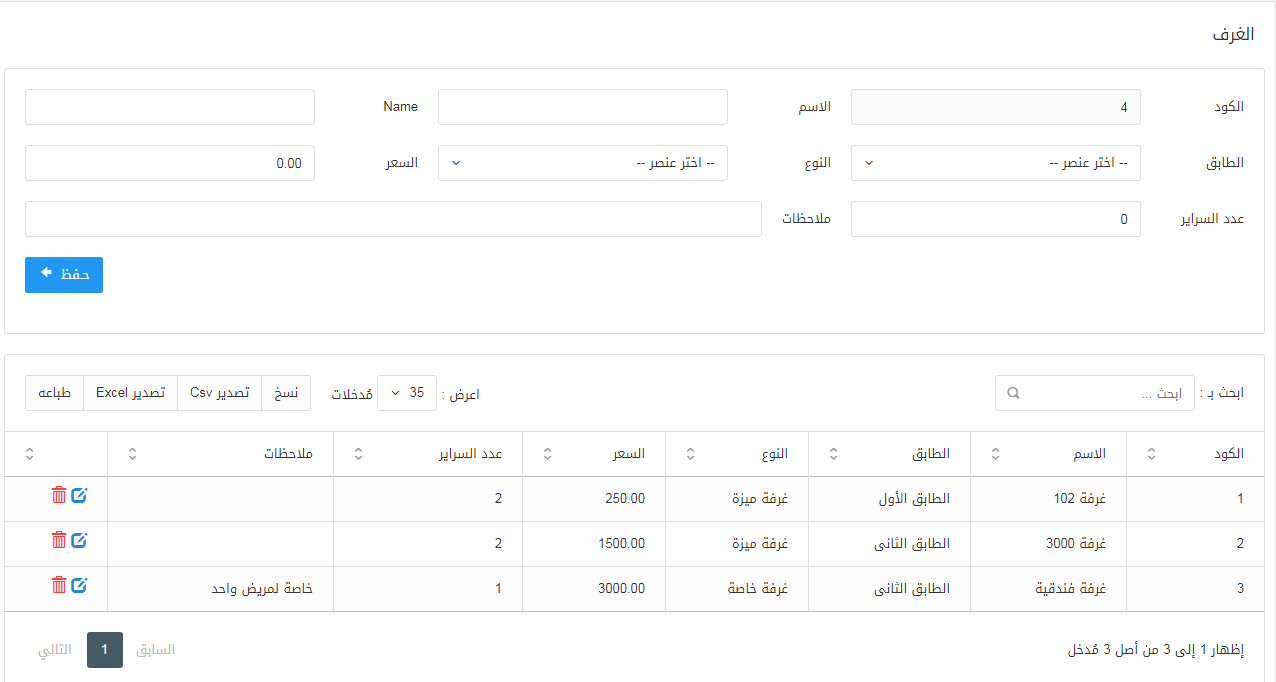The height and width of the screenshot is (682, 1276).
Task: Sort table by السعر column arrows
Action: (x=547, y=454)
